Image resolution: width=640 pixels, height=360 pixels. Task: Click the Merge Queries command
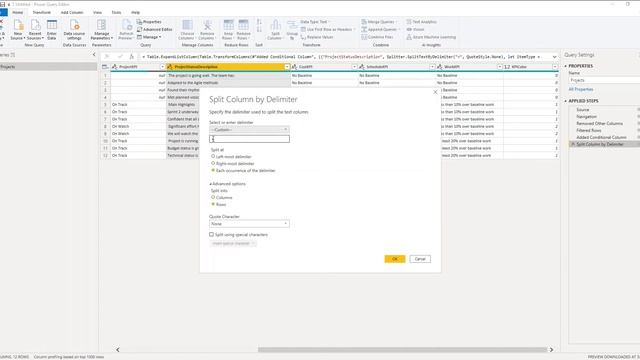coord(378,22)
